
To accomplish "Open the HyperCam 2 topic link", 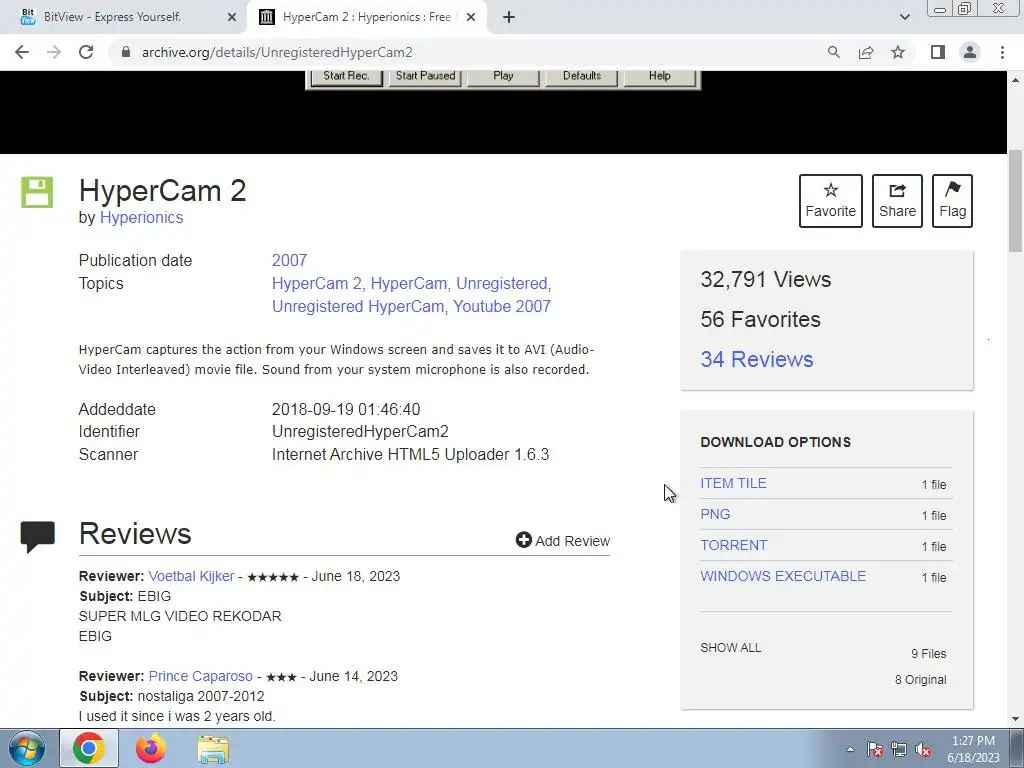I will pos(319,283).
